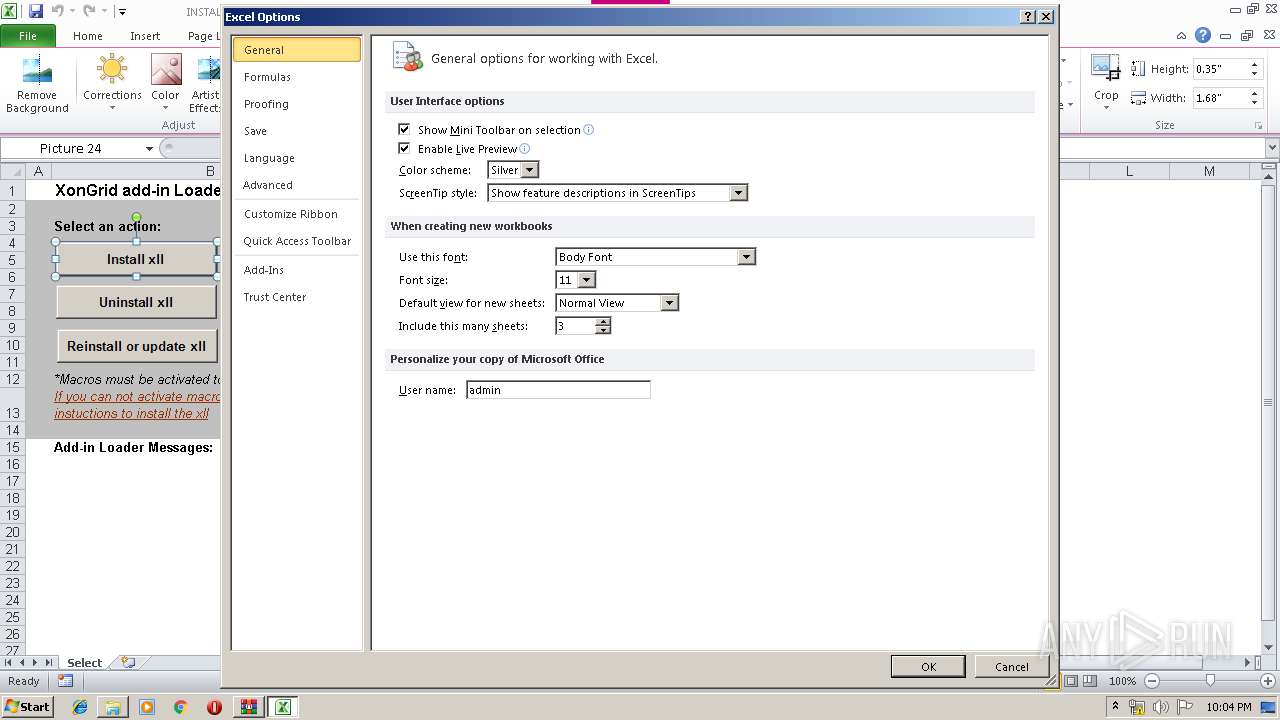Select Customize Ribbon options category
The image size is (1280, 720).
click(x=296, y=214)
